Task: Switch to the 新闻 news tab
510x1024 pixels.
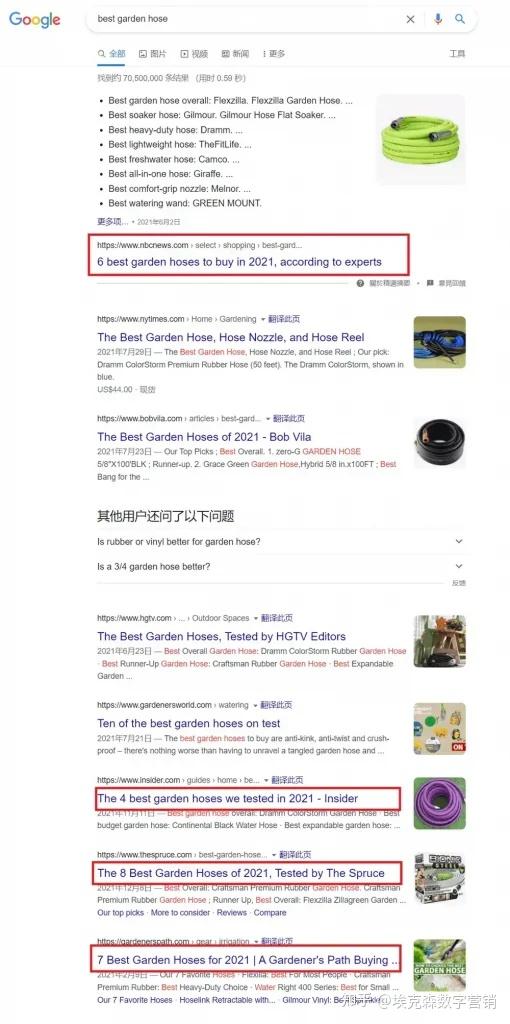Action: pyautogui.click(x=235, y=54)
